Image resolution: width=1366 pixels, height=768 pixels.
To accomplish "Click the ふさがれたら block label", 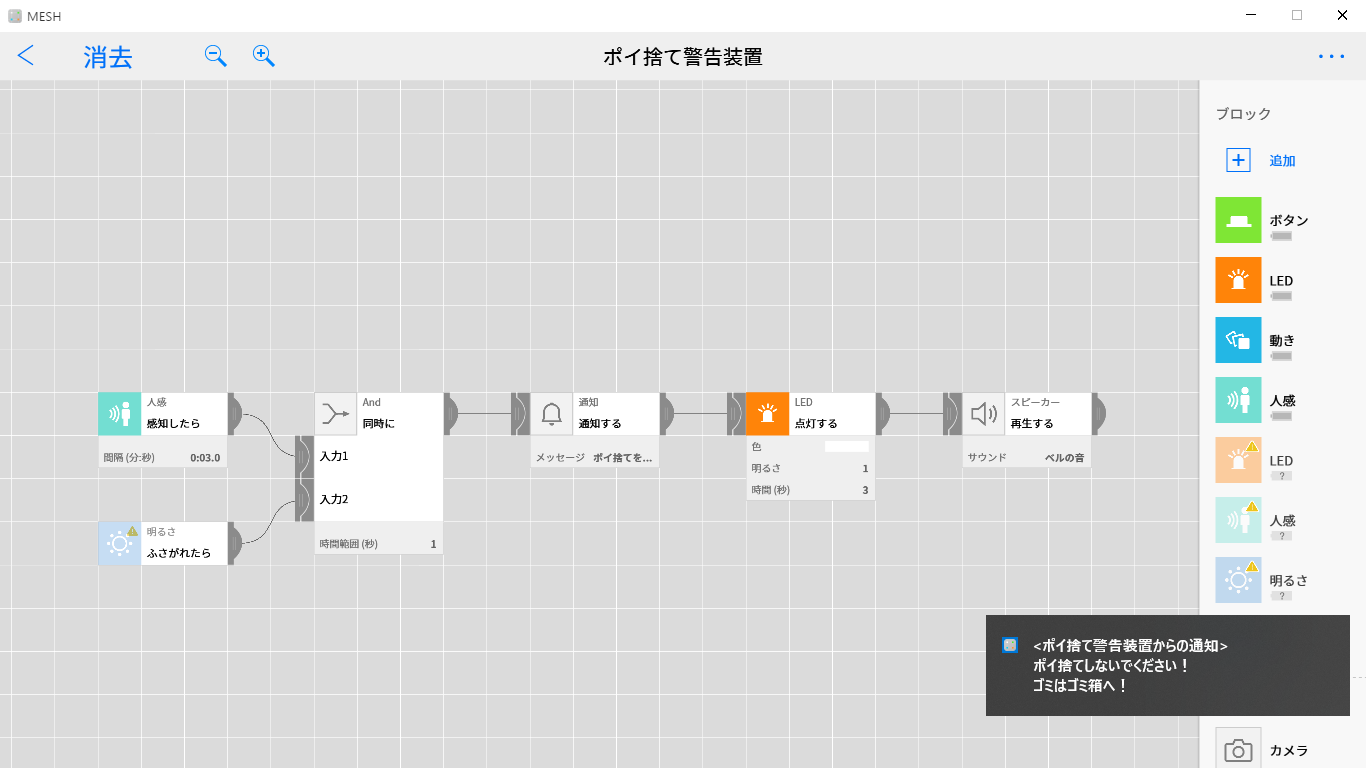I will [179, 553].
